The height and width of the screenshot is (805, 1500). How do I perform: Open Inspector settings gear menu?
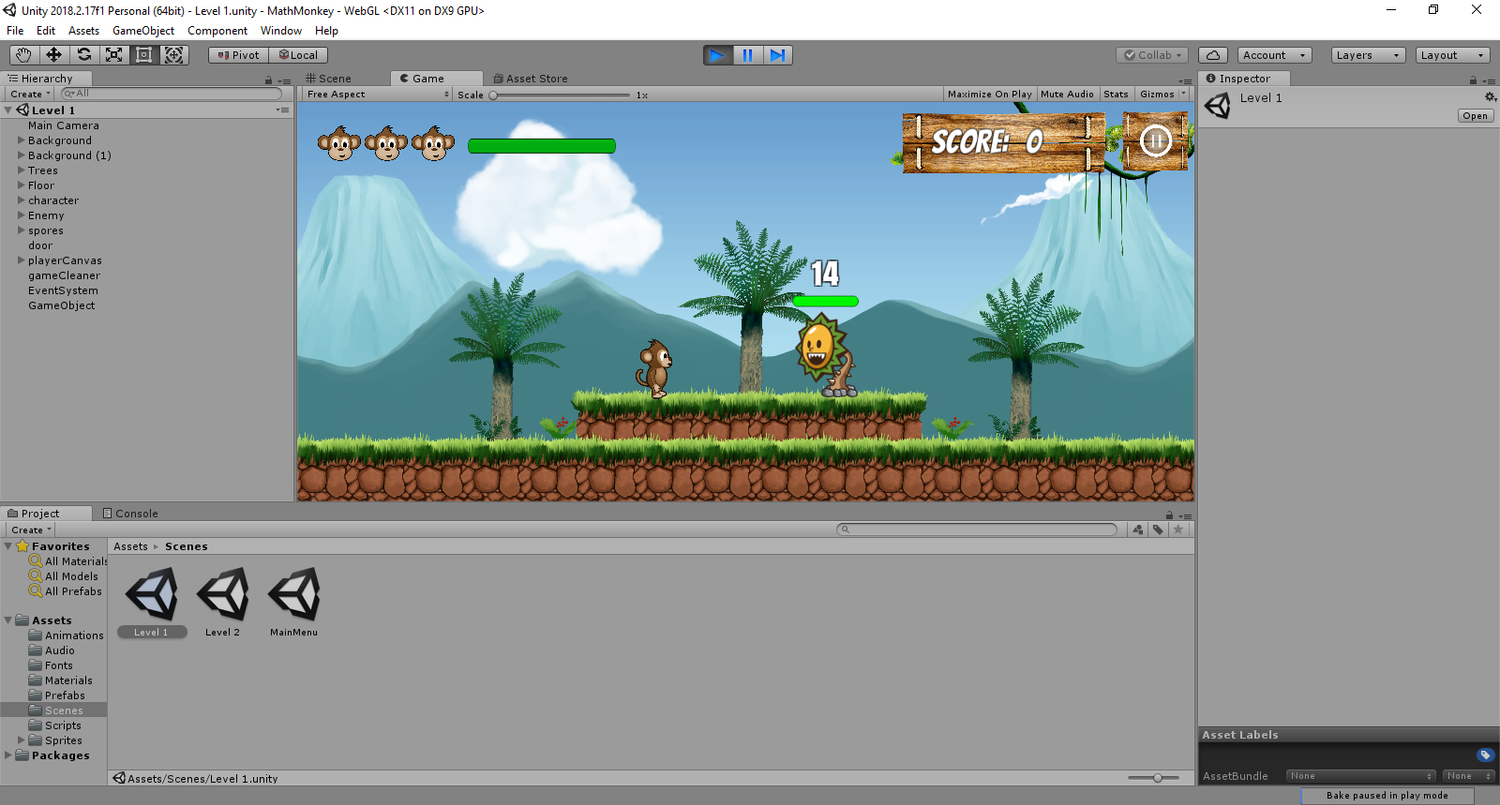click(x=1490, y=97)
